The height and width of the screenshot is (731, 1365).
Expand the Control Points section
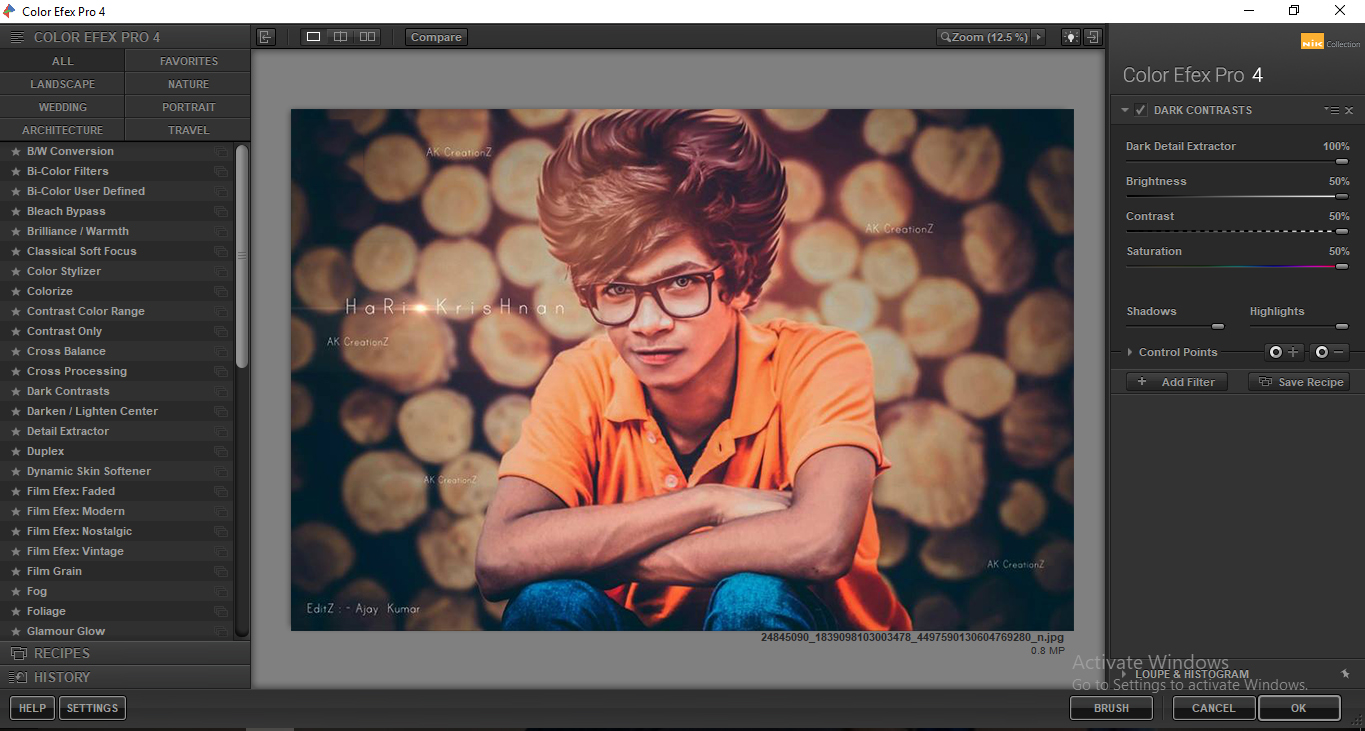(x=1130, y=352)
